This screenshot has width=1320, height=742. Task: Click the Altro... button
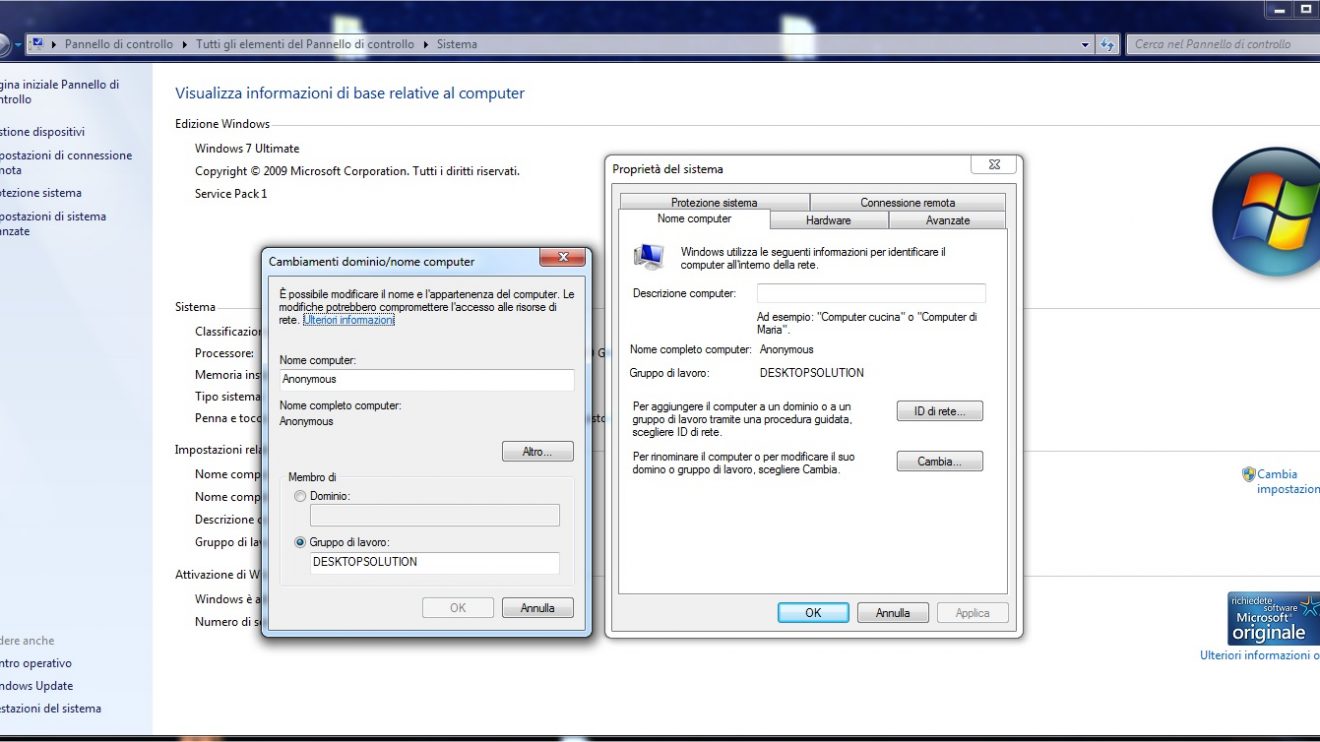[x=538, y=452]
